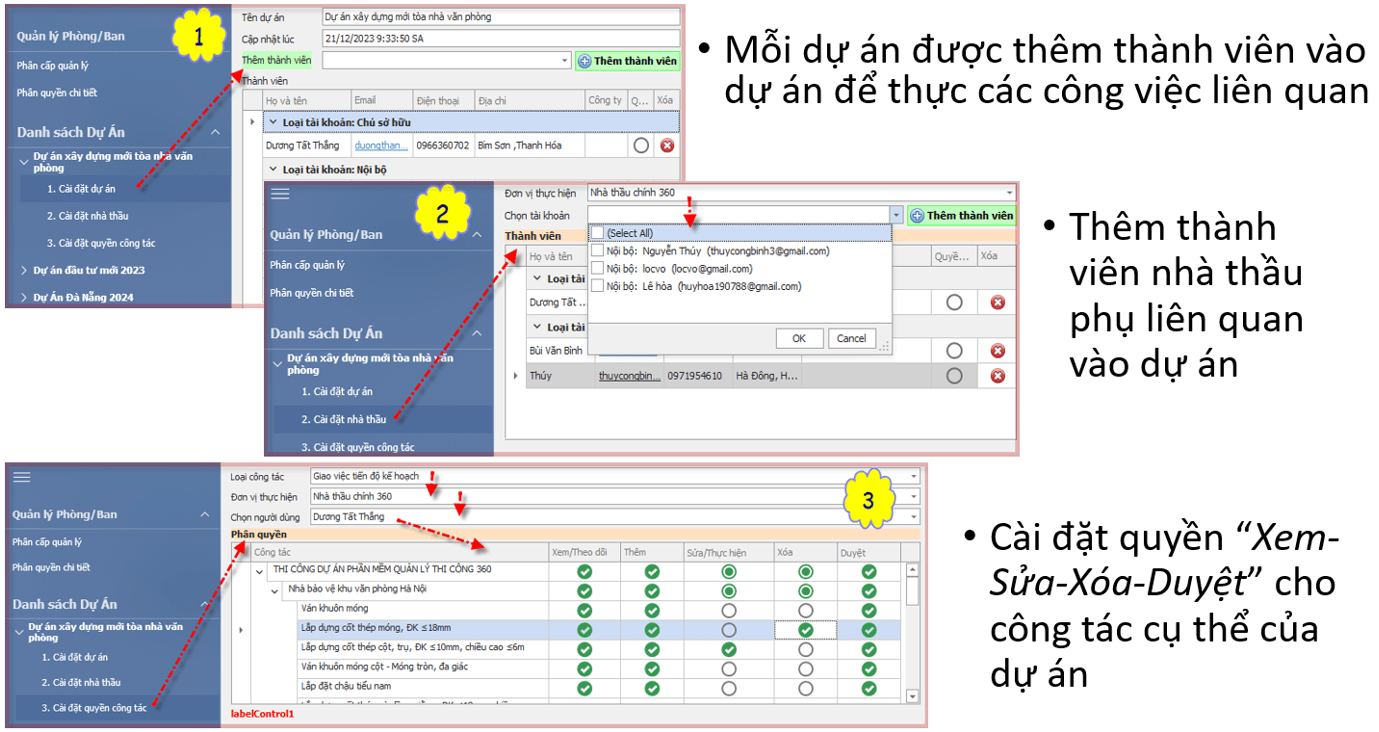Click OK in the account selection popup
Viewport: 1379px width, 732px height.
pos(800,338)
